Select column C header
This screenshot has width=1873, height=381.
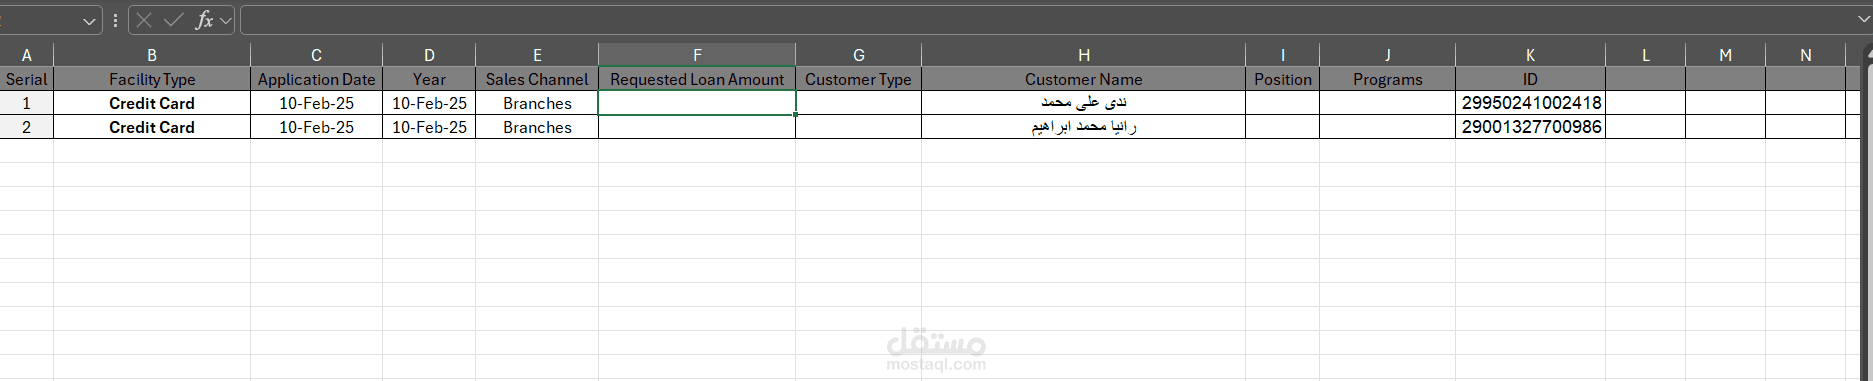pyautogui.click(x=316, y=55)
